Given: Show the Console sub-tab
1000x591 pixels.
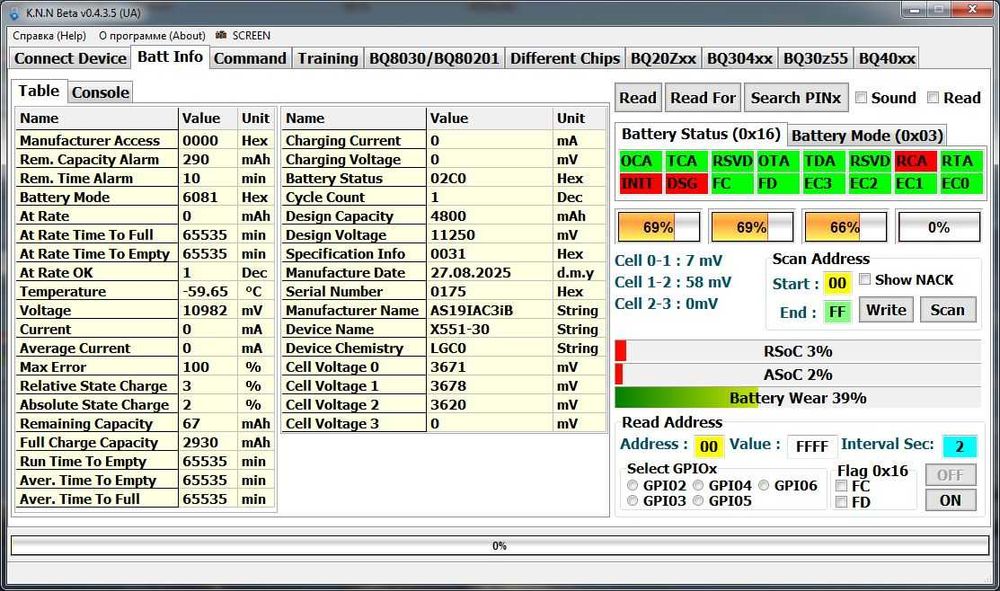Looking at the screenshot, I should tap(100, 92).
